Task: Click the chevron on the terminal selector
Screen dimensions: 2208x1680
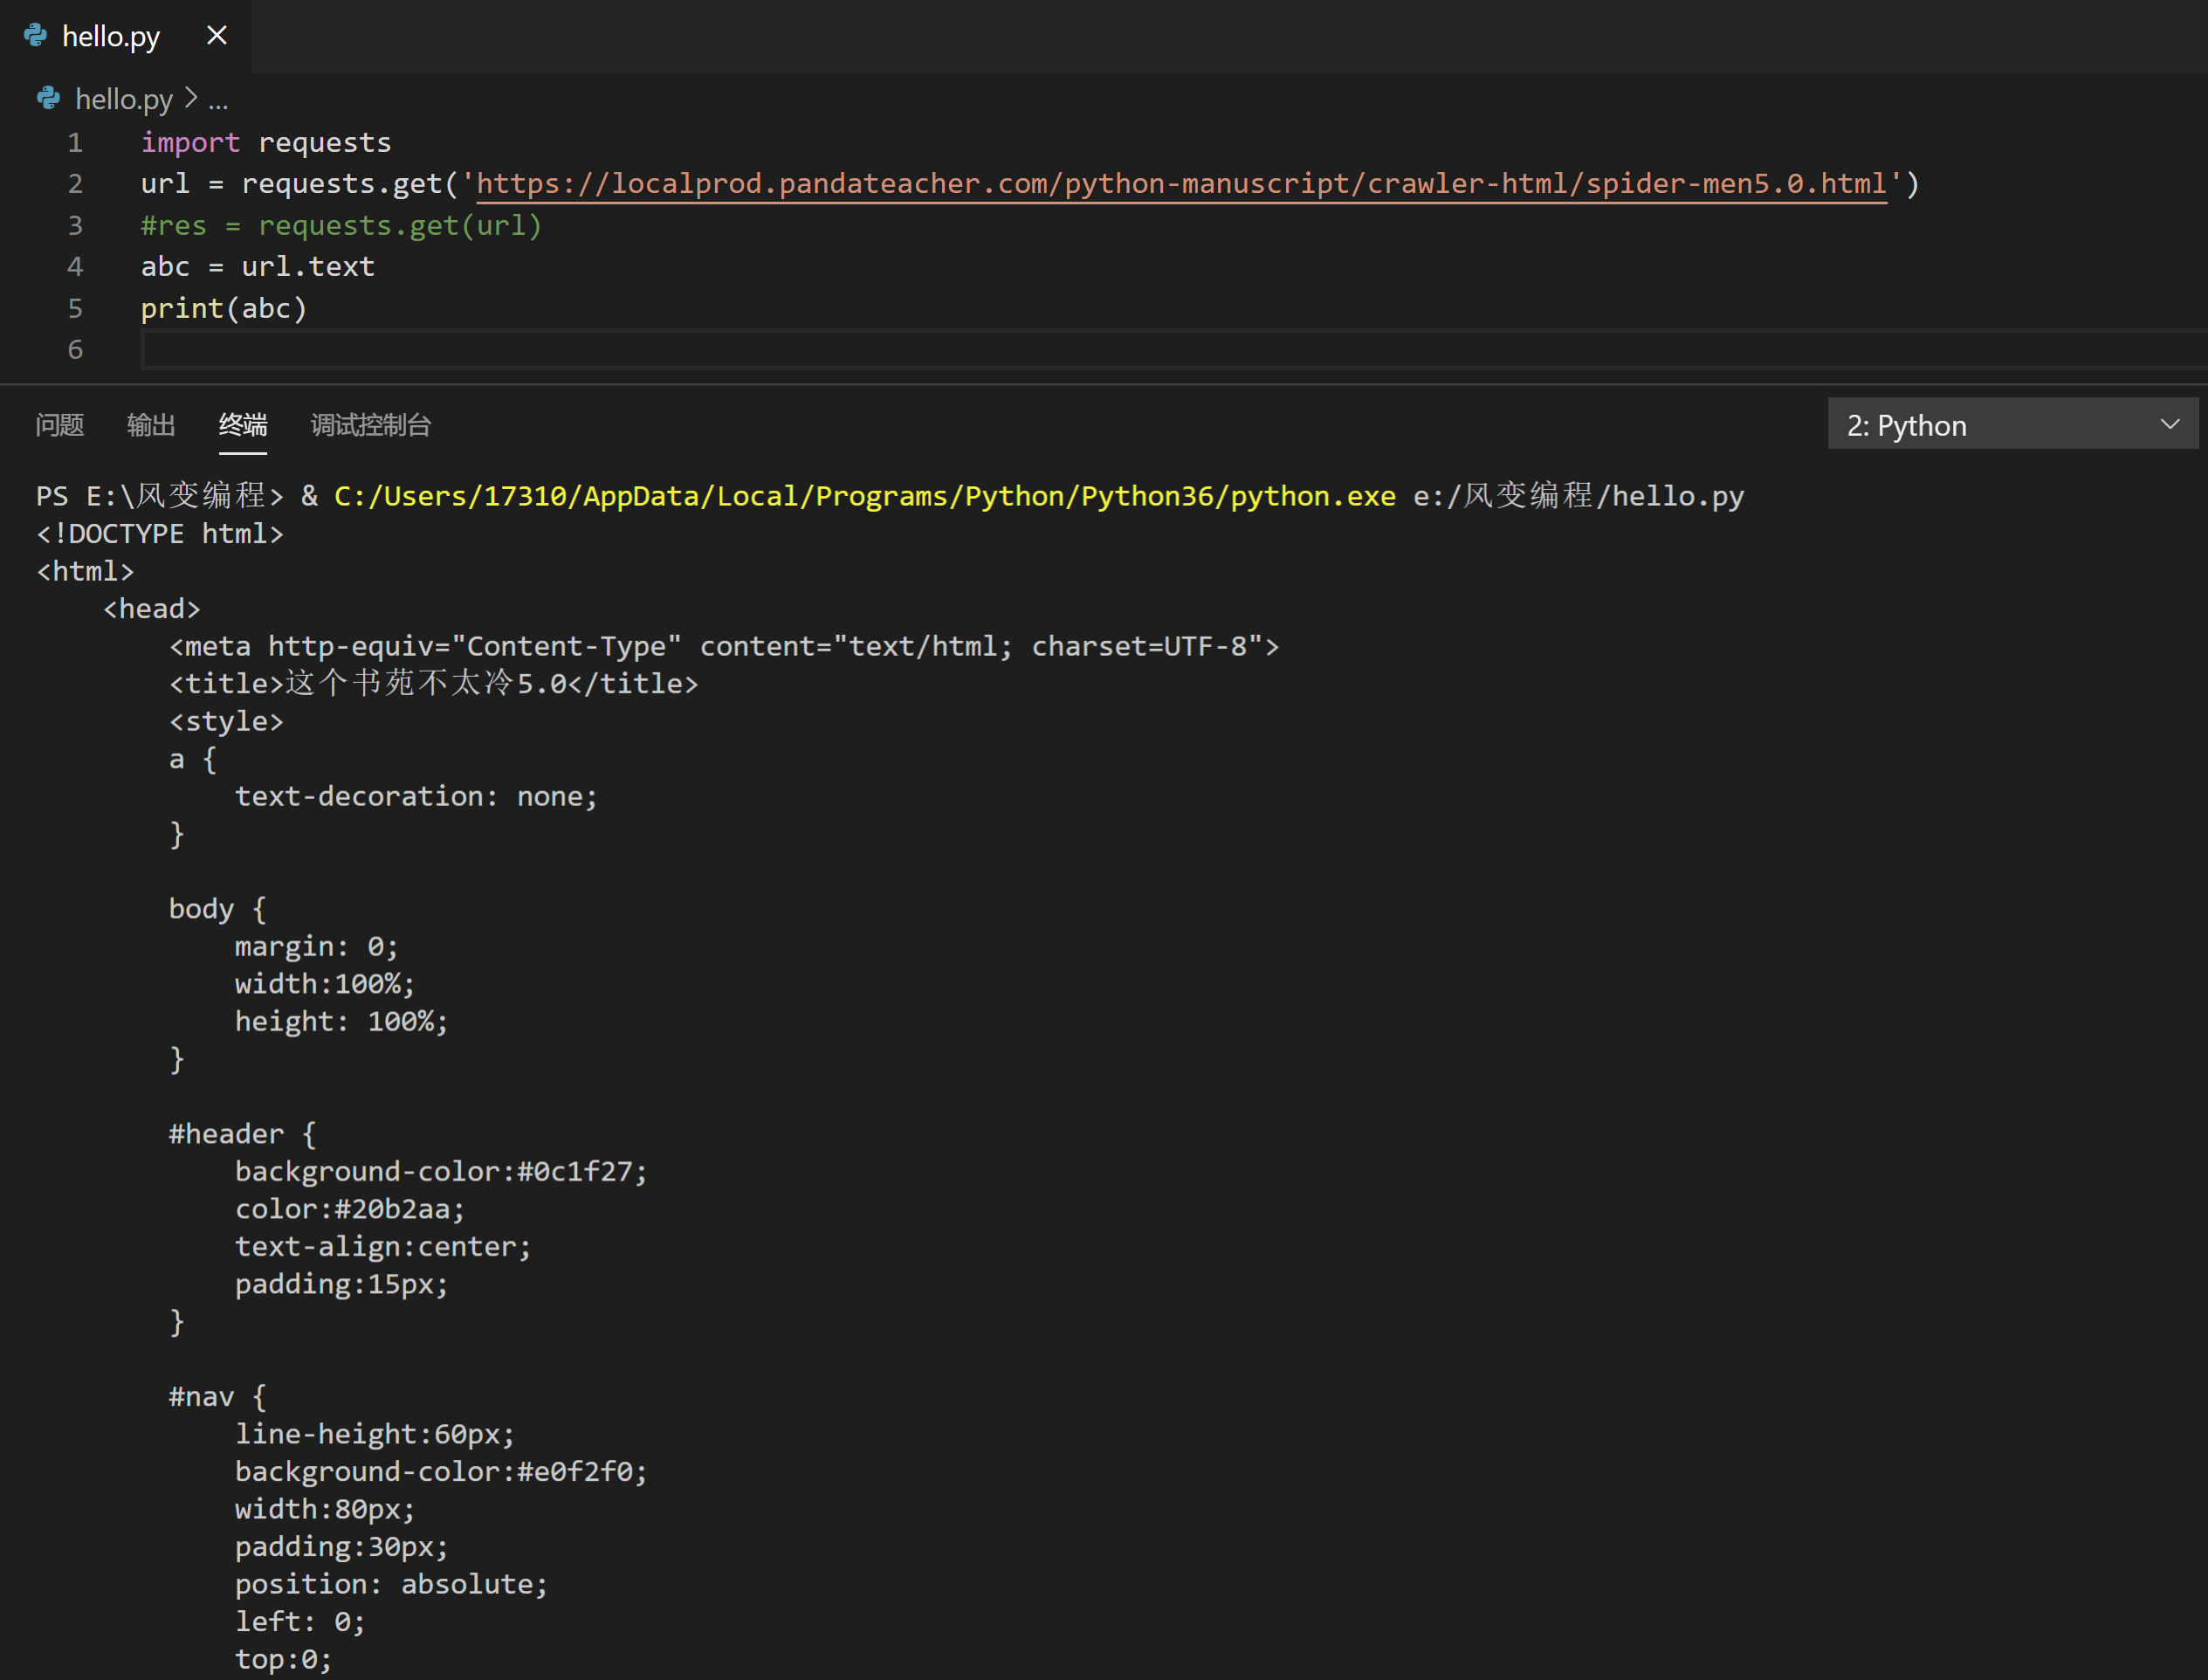Action: tap(2169, 424)
